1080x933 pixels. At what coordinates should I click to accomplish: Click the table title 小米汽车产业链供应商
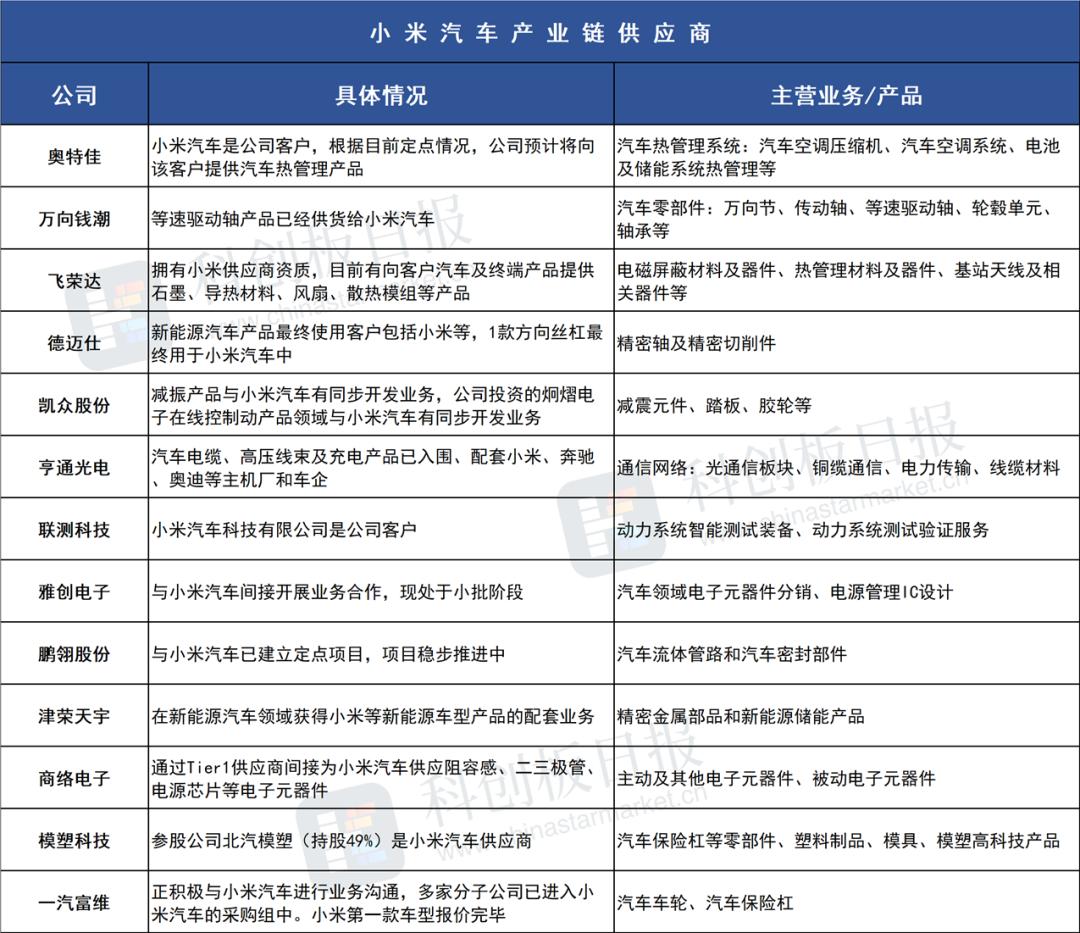(x=540, y=33)
